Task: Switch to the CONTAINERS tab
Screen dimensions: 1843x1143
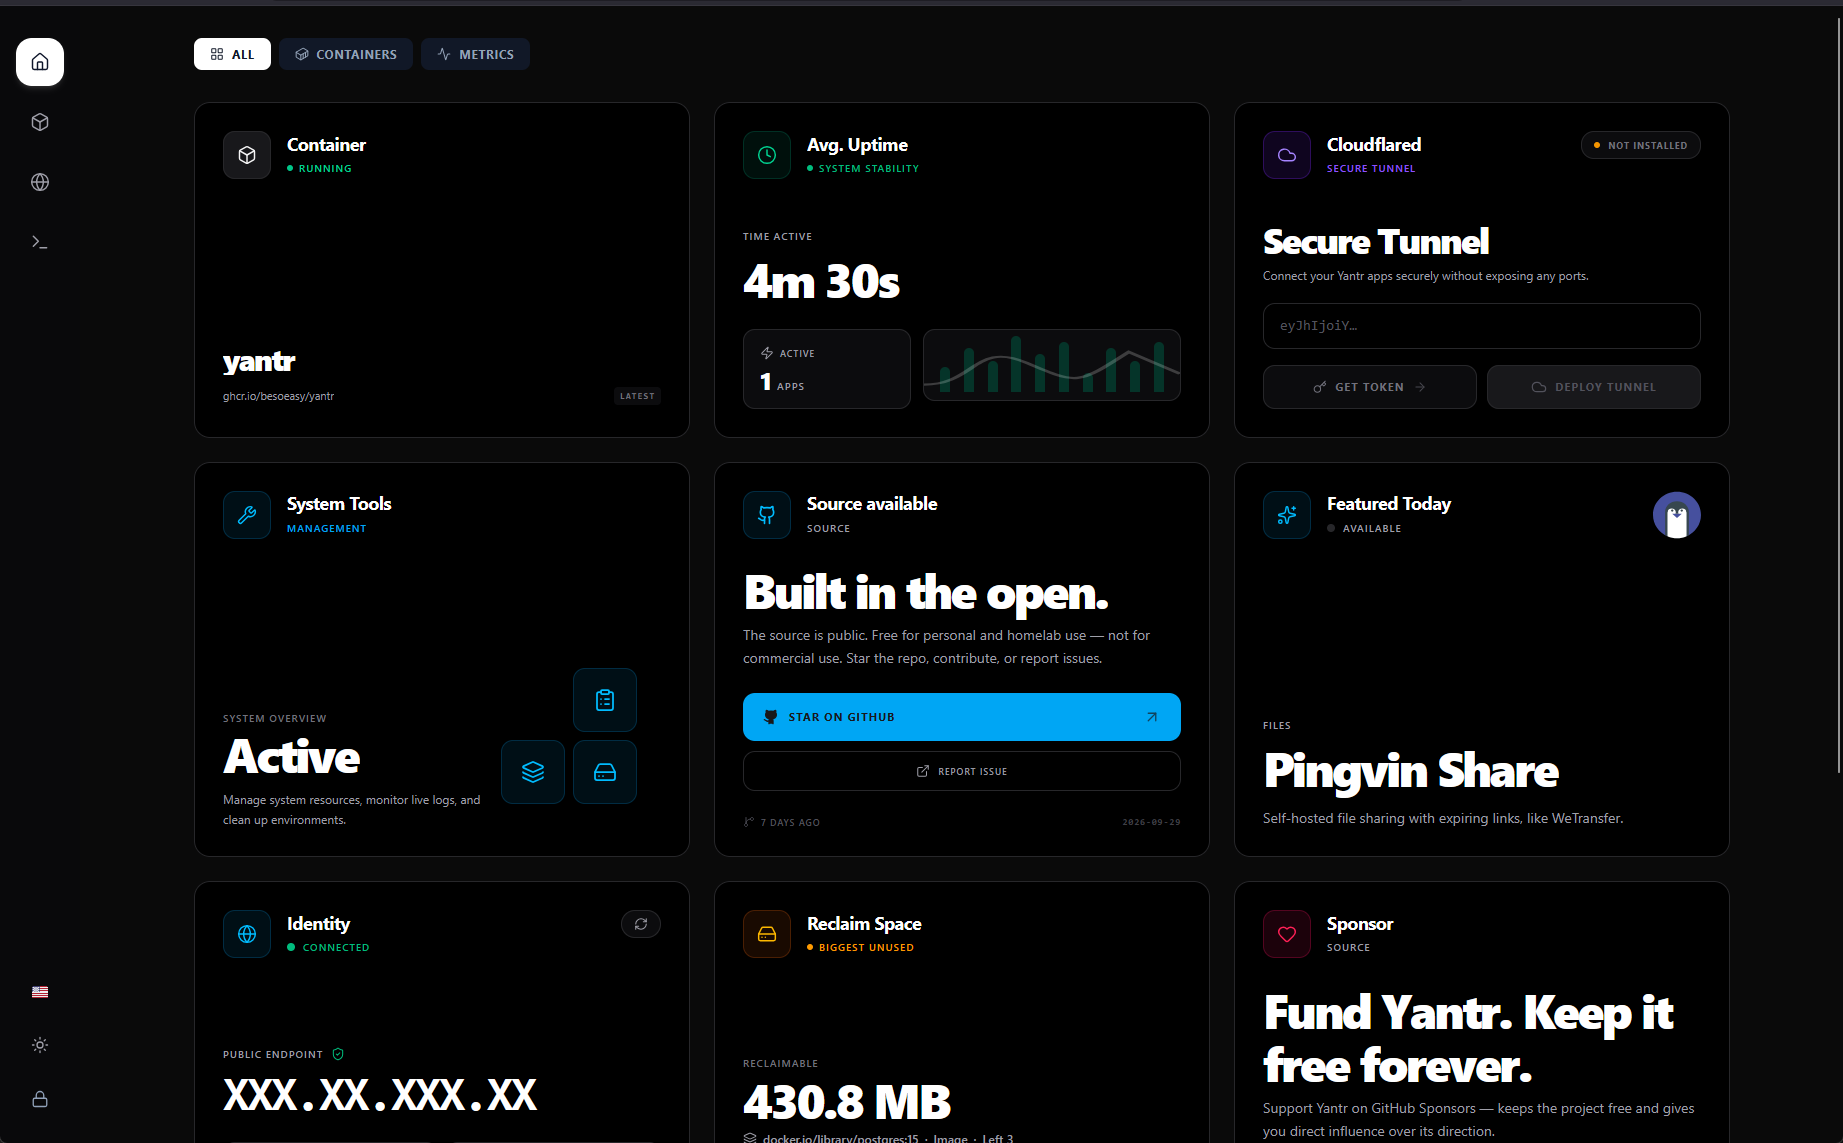Action: tap(346, 54)
